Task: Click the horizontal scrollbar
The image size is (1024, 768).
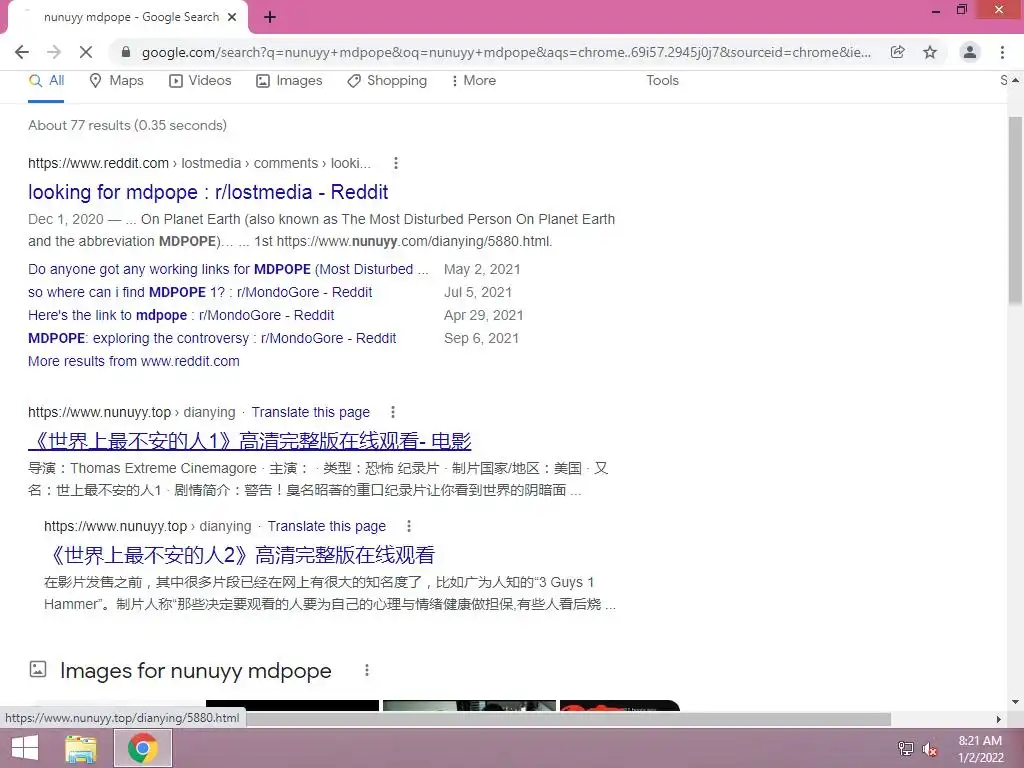Action: (568, 719)
